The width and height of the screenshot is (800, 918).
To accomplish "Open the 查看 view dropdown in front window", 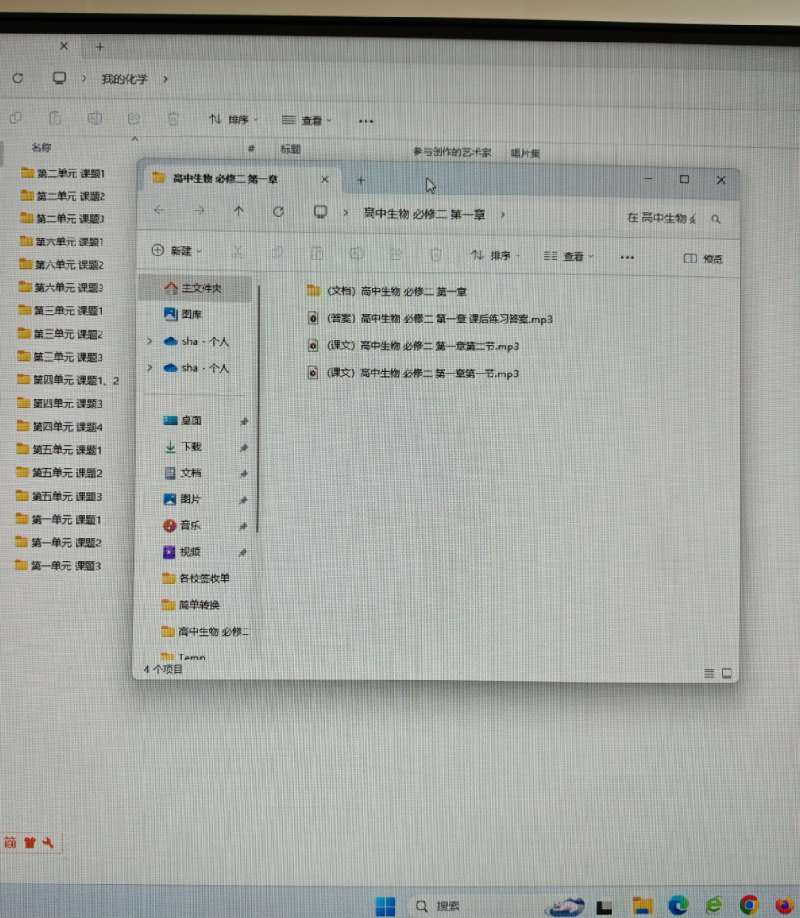I will pyautogui.click(x=568, y=256).
